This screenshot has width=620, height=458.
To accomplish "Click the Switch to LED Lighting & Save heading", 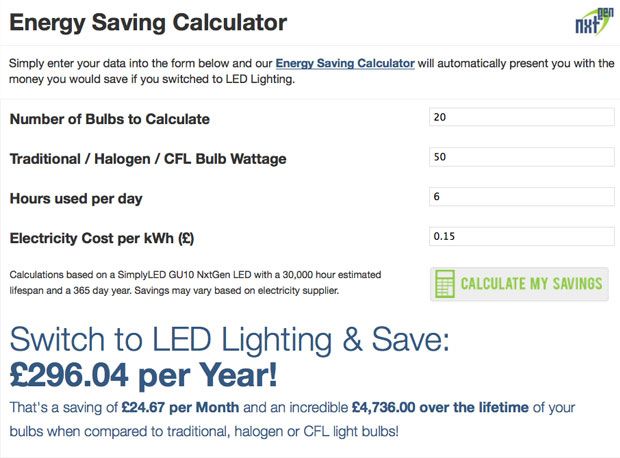I will [229, 339].
